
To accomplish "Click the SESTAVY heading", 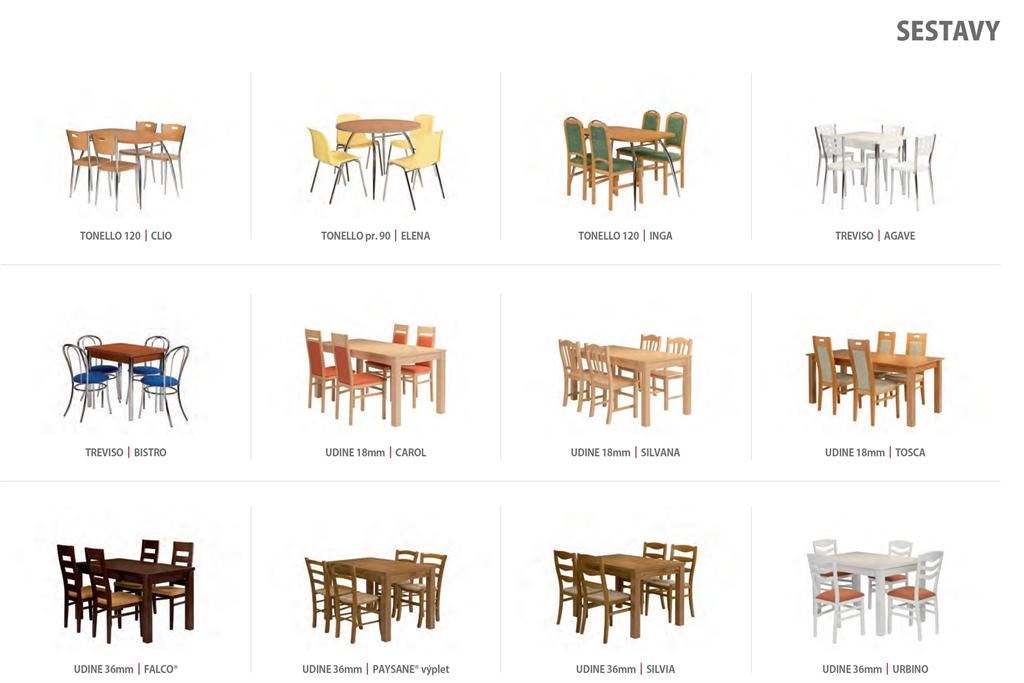I will tap(948, 31).
